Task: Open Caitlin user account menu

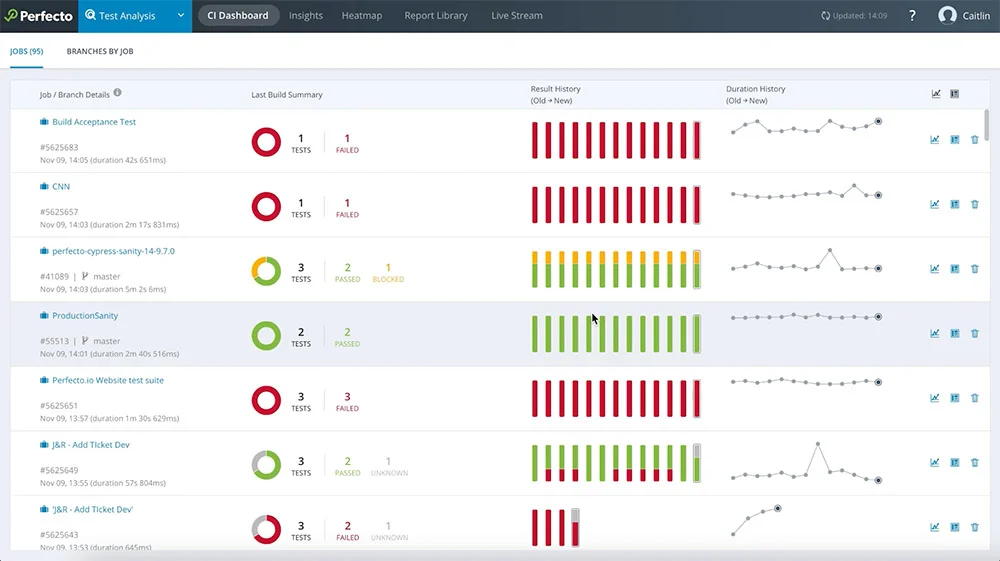Action: click(x=964, y=16)
